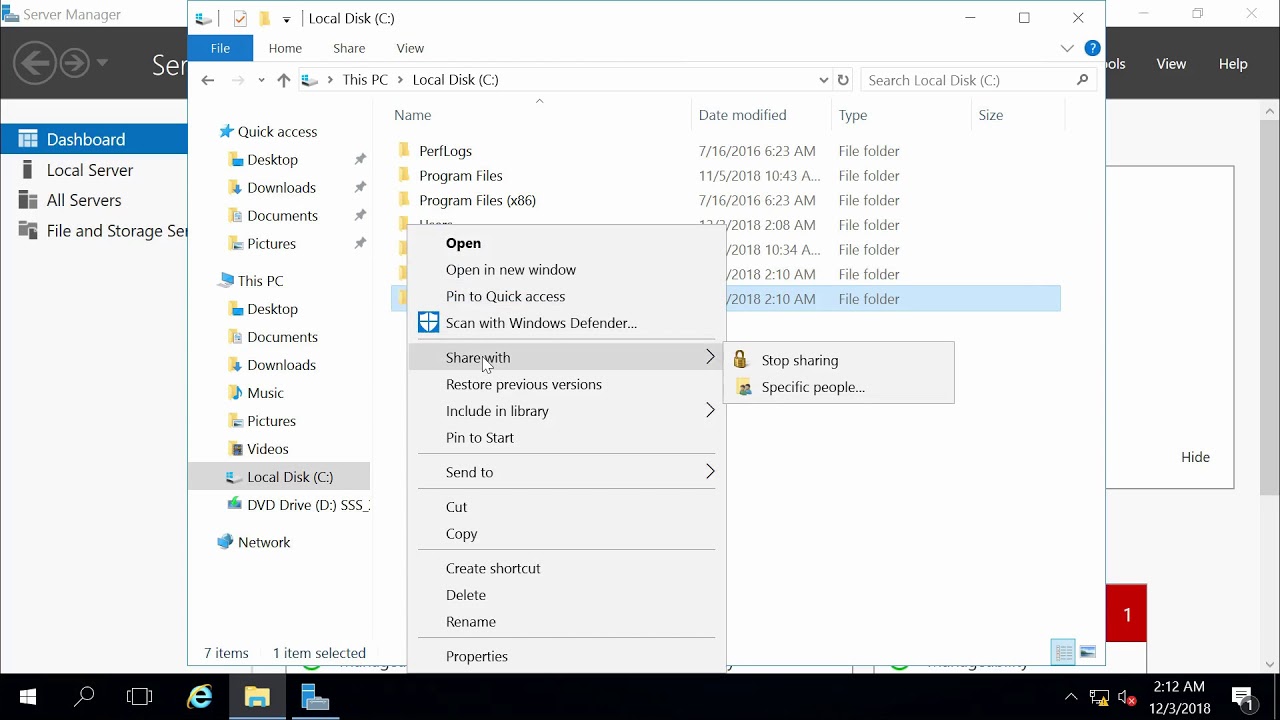
Task: Open Server Manager View menu
Action: pyautogui.click(x=1171, y=64)
